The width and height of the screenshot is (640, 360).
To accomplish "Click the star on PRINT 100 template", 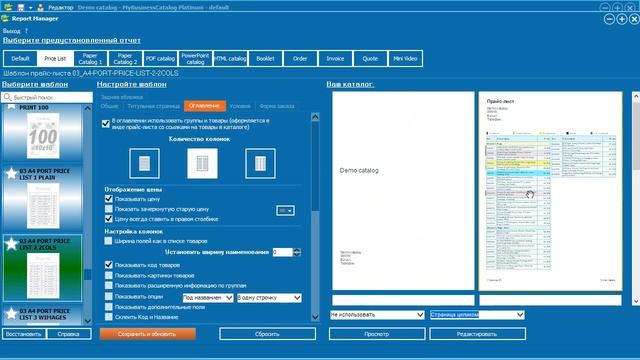I will pos(11,107).
